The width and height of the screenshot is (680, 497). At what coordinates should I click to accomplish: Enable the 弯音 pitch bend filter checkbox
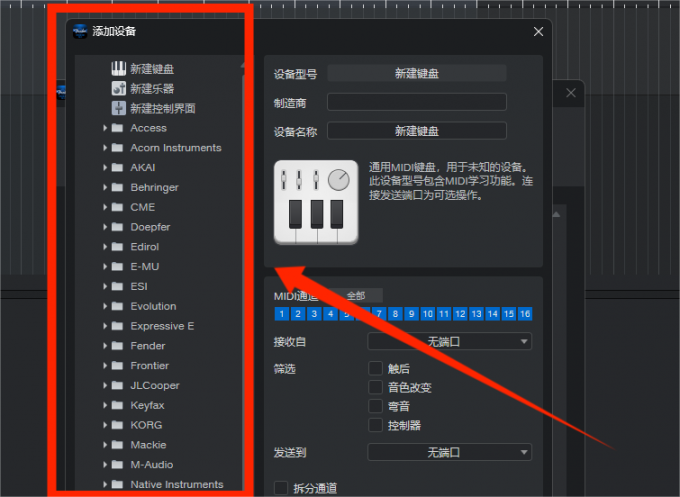click(375, 406)
